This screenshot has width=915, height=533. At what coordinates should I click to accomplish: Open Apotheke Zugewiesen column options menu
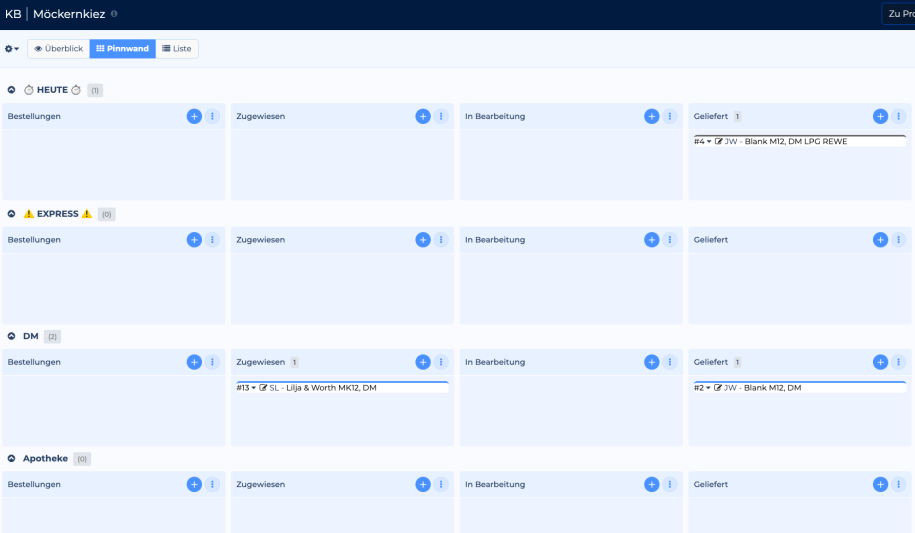[441, 485]
